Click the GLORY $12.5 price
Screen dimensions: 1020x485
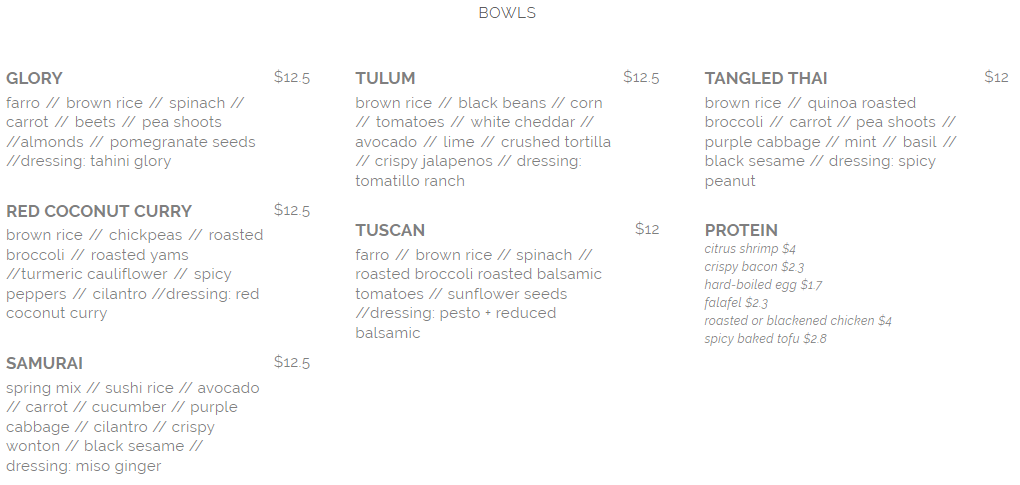click(x=292, y=78)
